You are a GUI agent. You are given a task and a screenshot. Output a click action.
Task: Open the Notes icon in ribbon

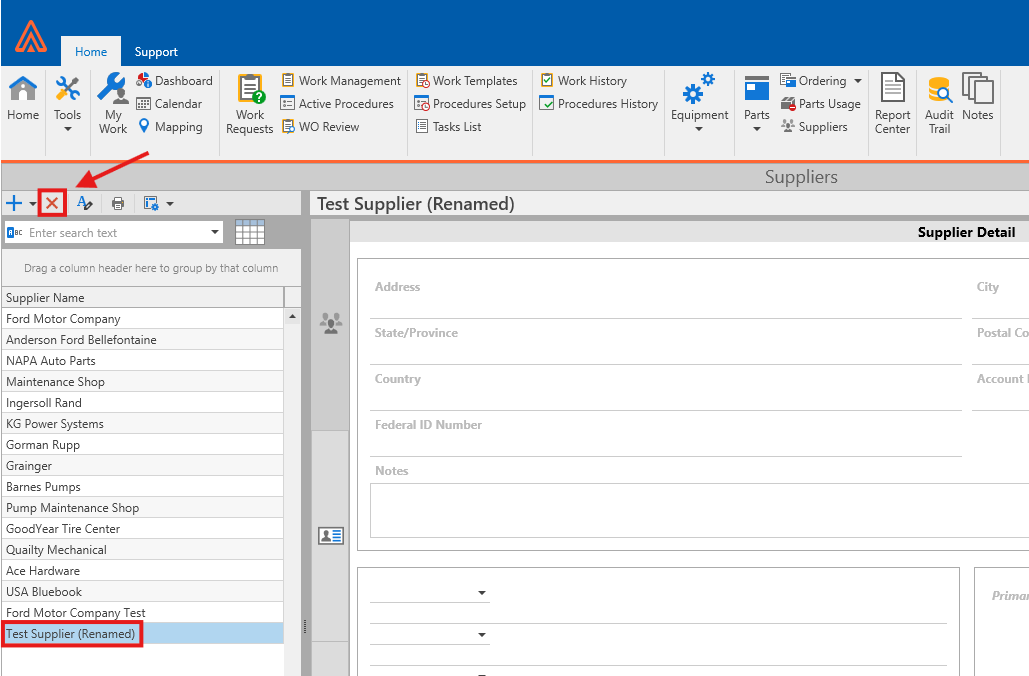(977, 98)
